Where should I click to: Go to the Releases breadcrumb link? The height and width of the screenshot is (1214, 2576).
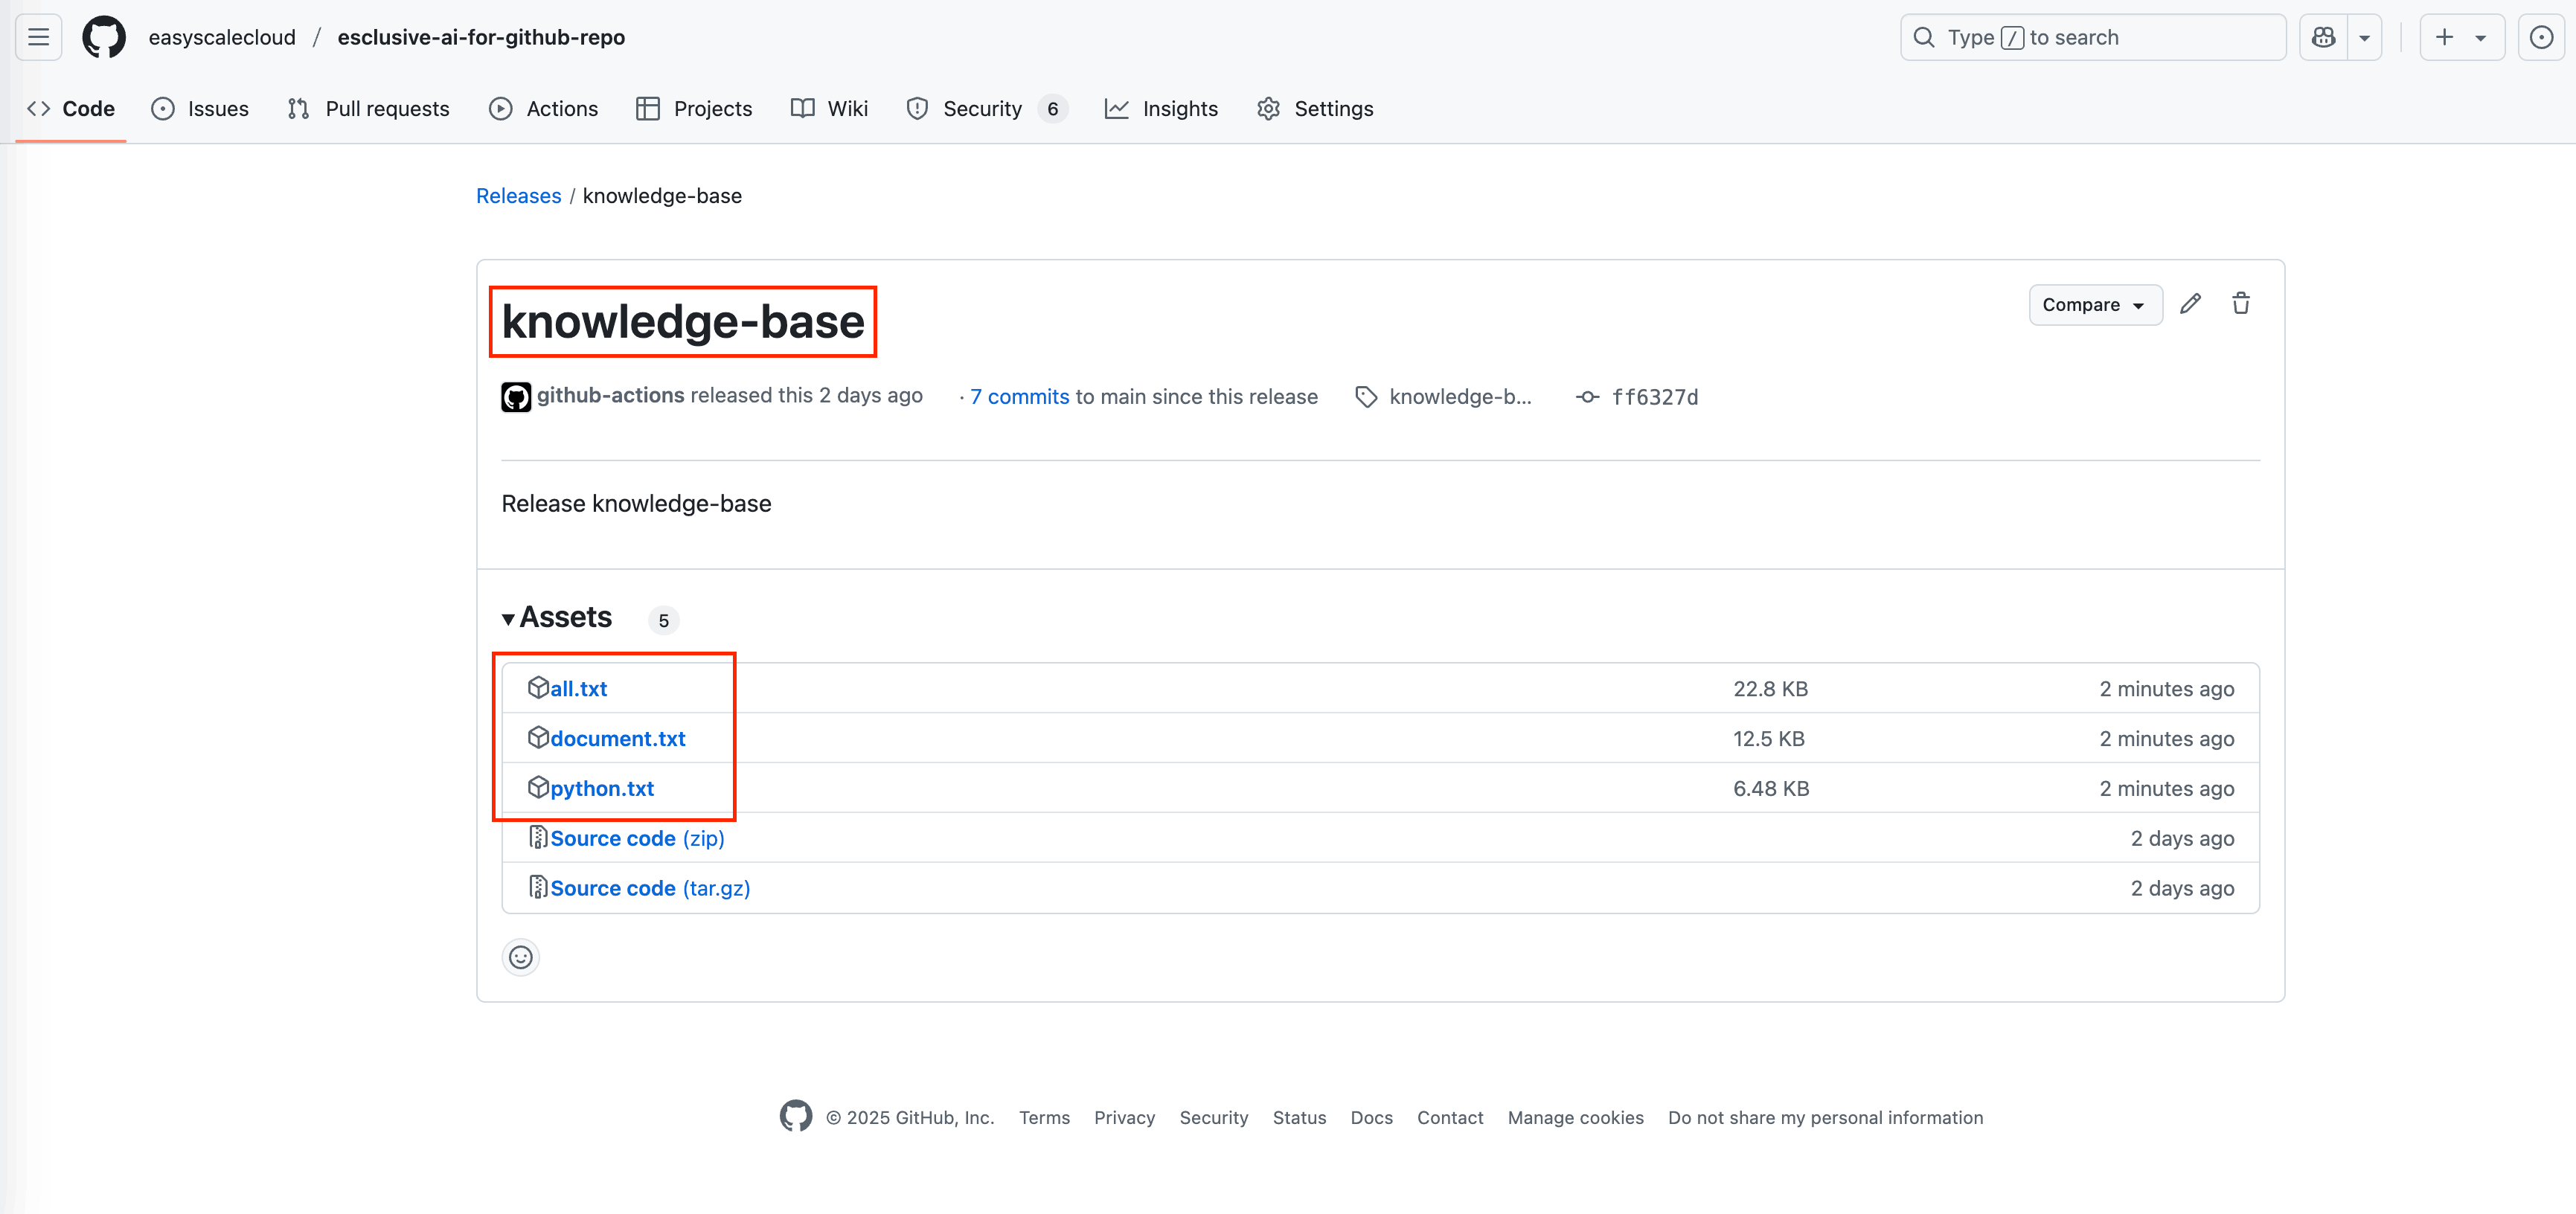(x=518, y=195)
